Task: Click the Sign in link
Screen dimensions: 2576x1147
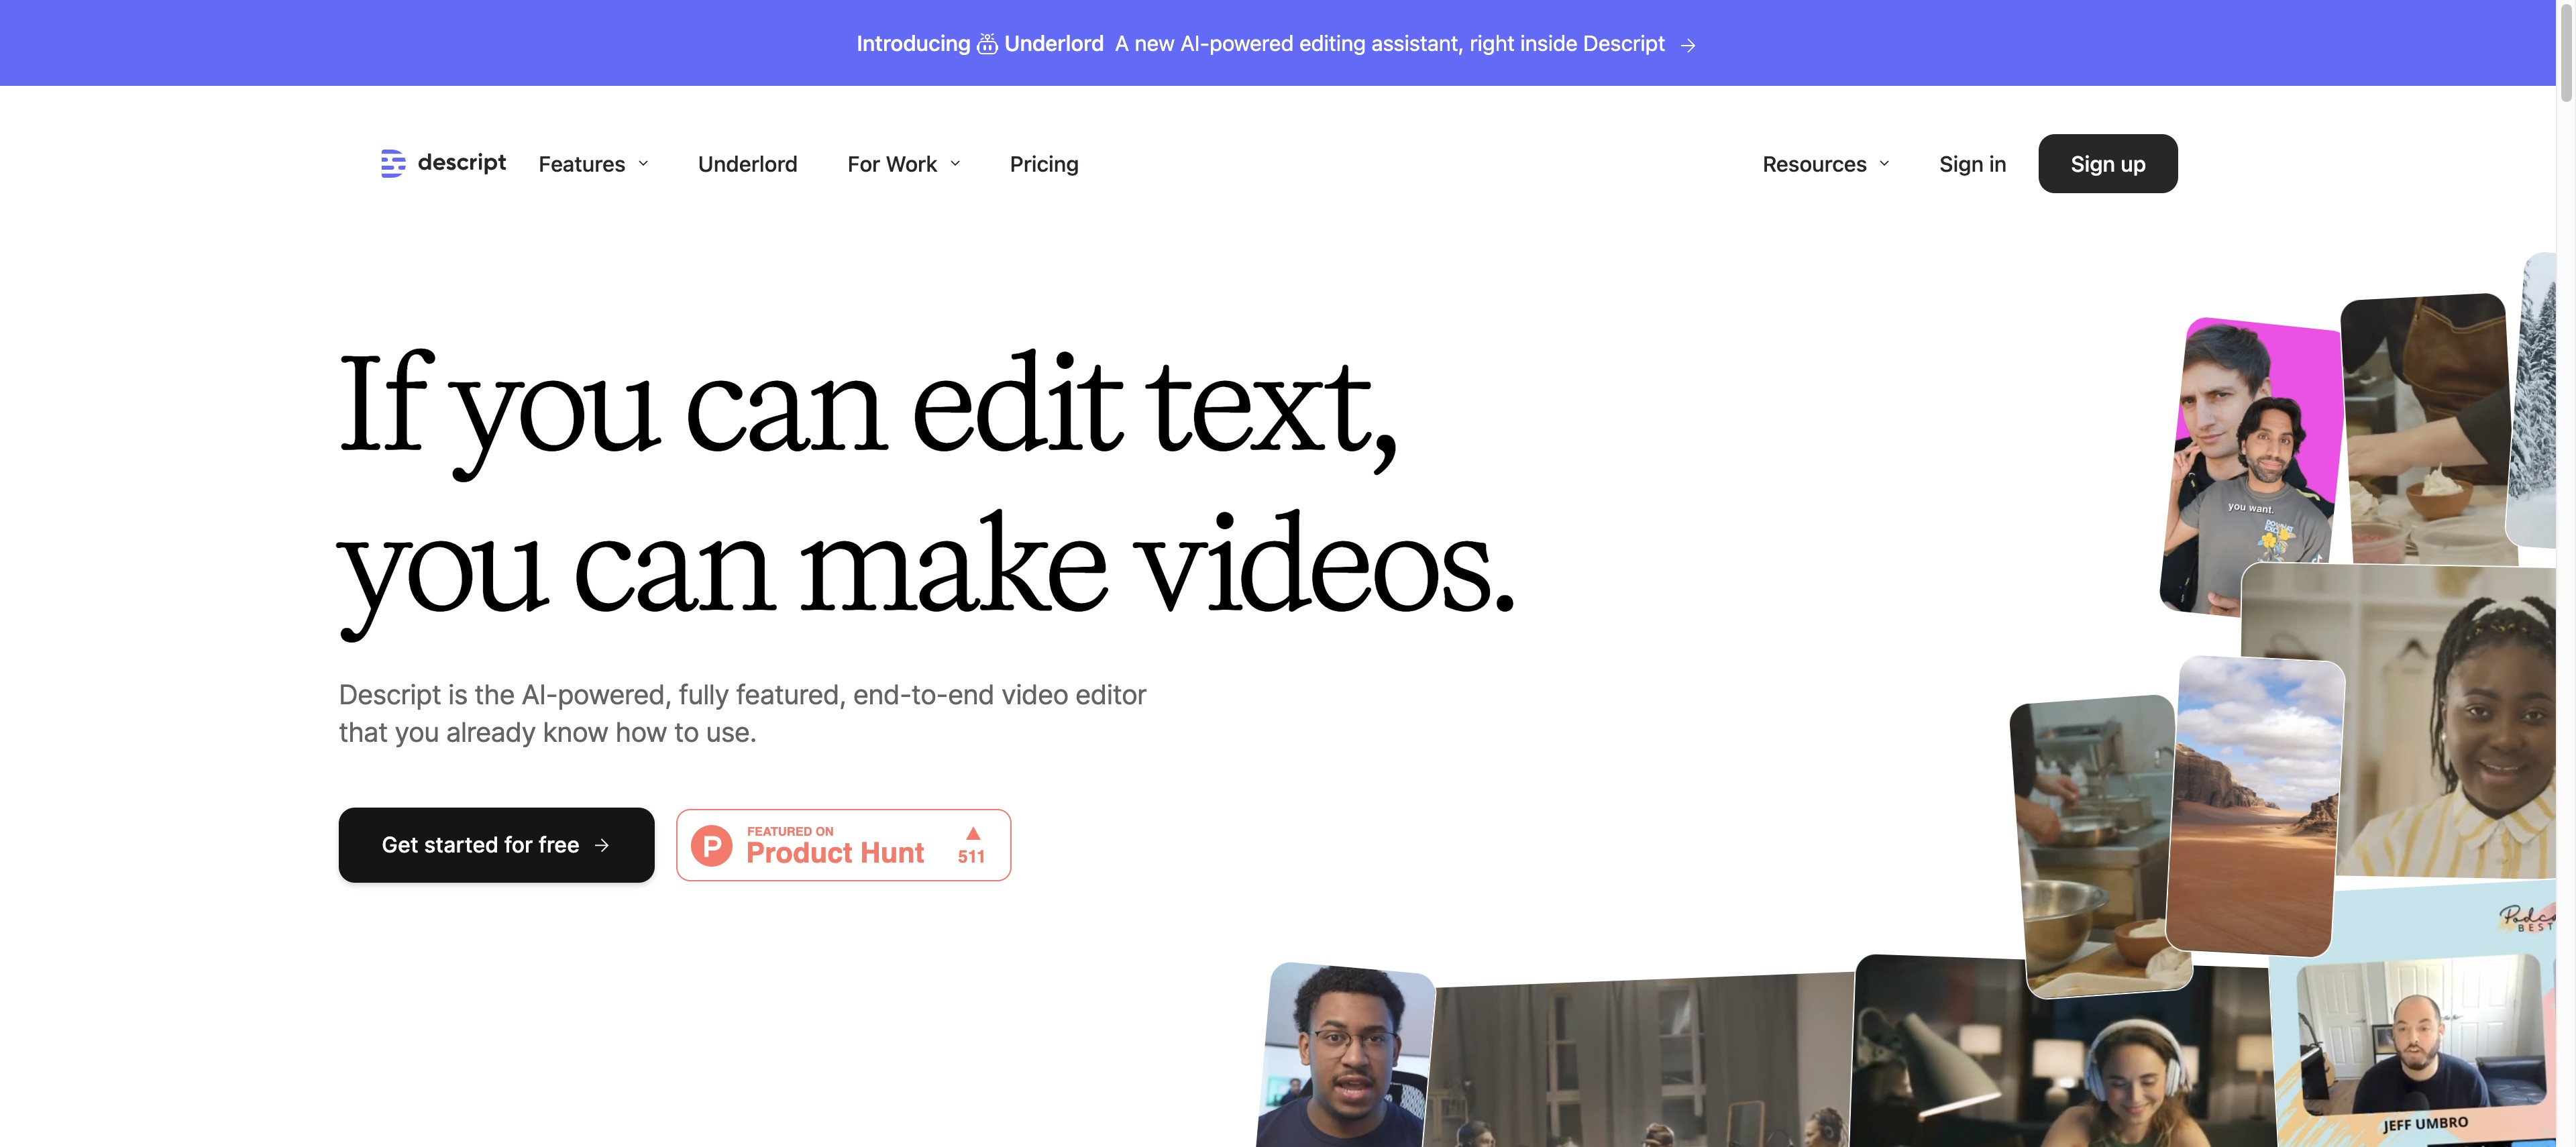Action: click(x=1973, y=164)
